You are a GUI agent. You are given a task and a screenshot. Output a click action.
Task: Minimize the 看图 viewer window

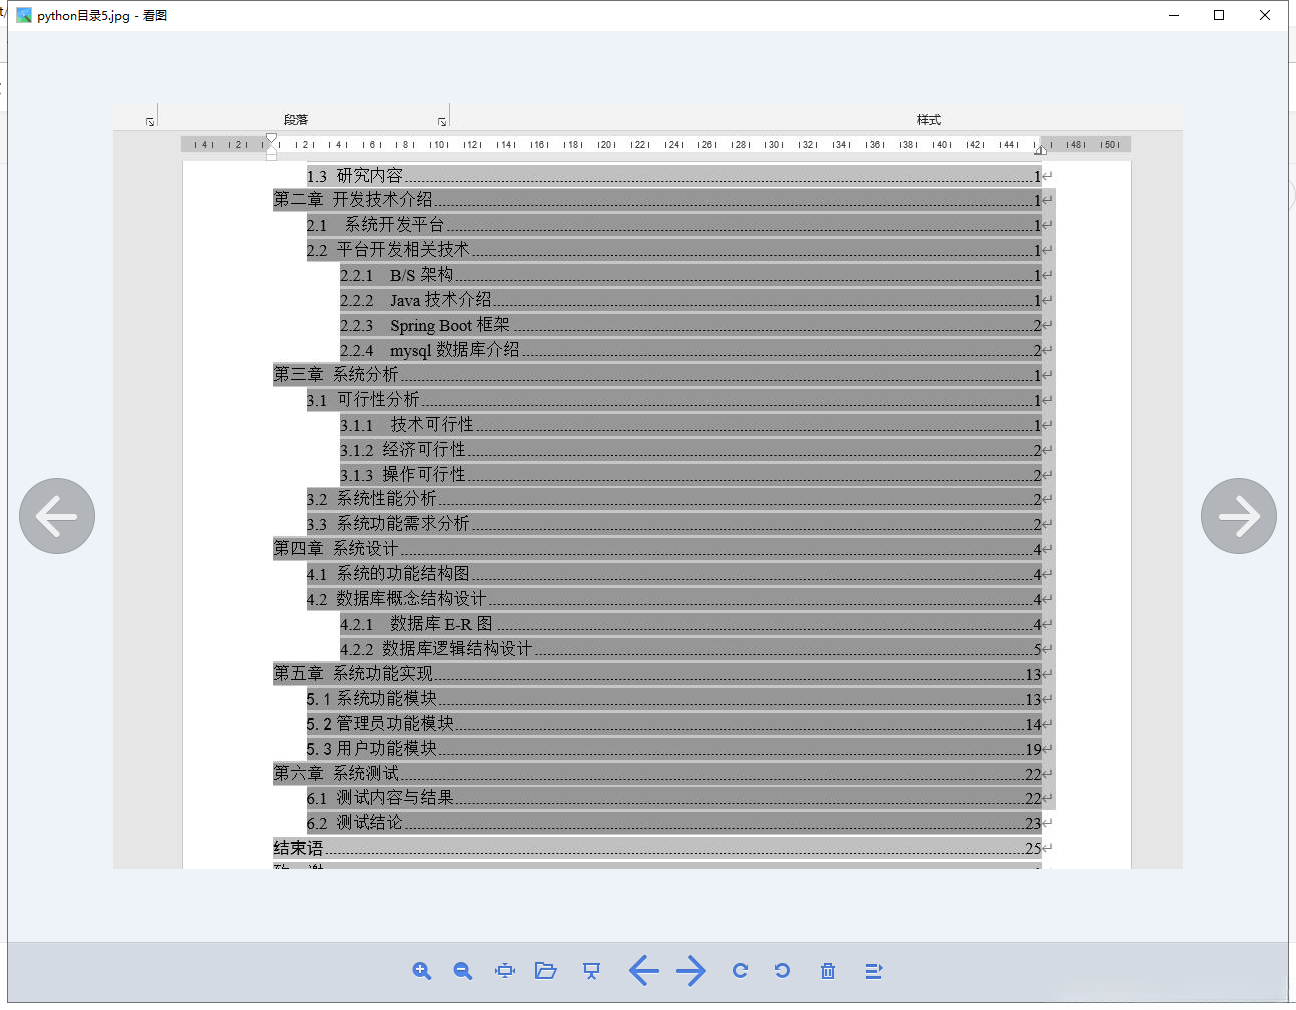click(x=1172, y=15)
